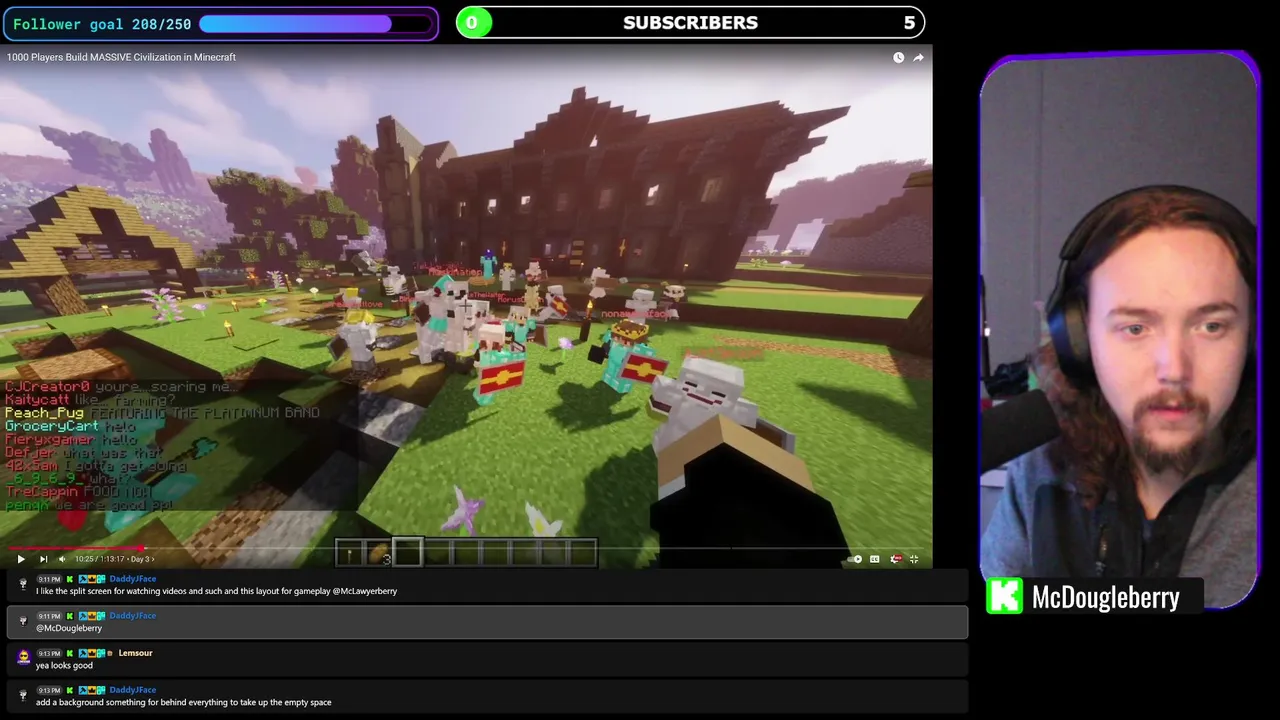1280x720 pixels.
Task: Click the selected Minecraft hotbar slot
Action: point(407,552)
